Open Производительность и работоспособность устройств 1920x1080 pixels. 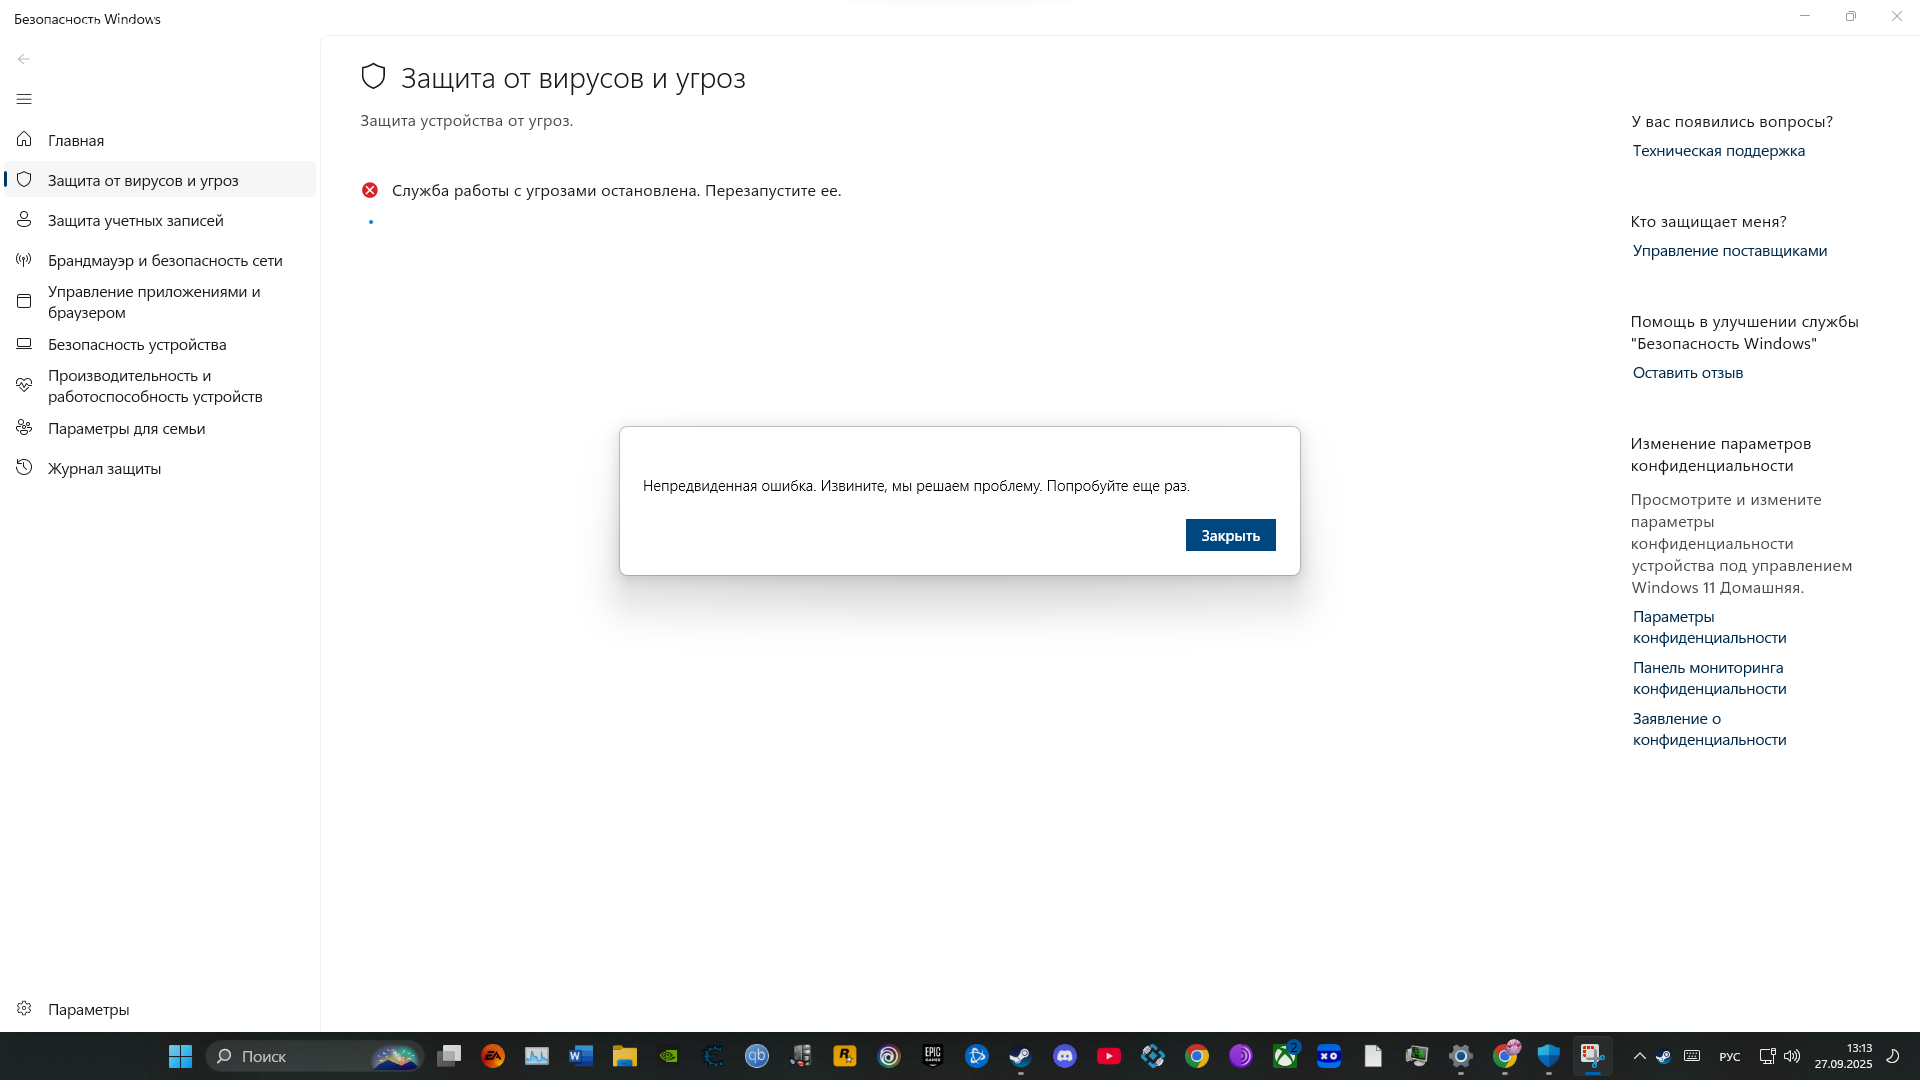pos(160,386)
